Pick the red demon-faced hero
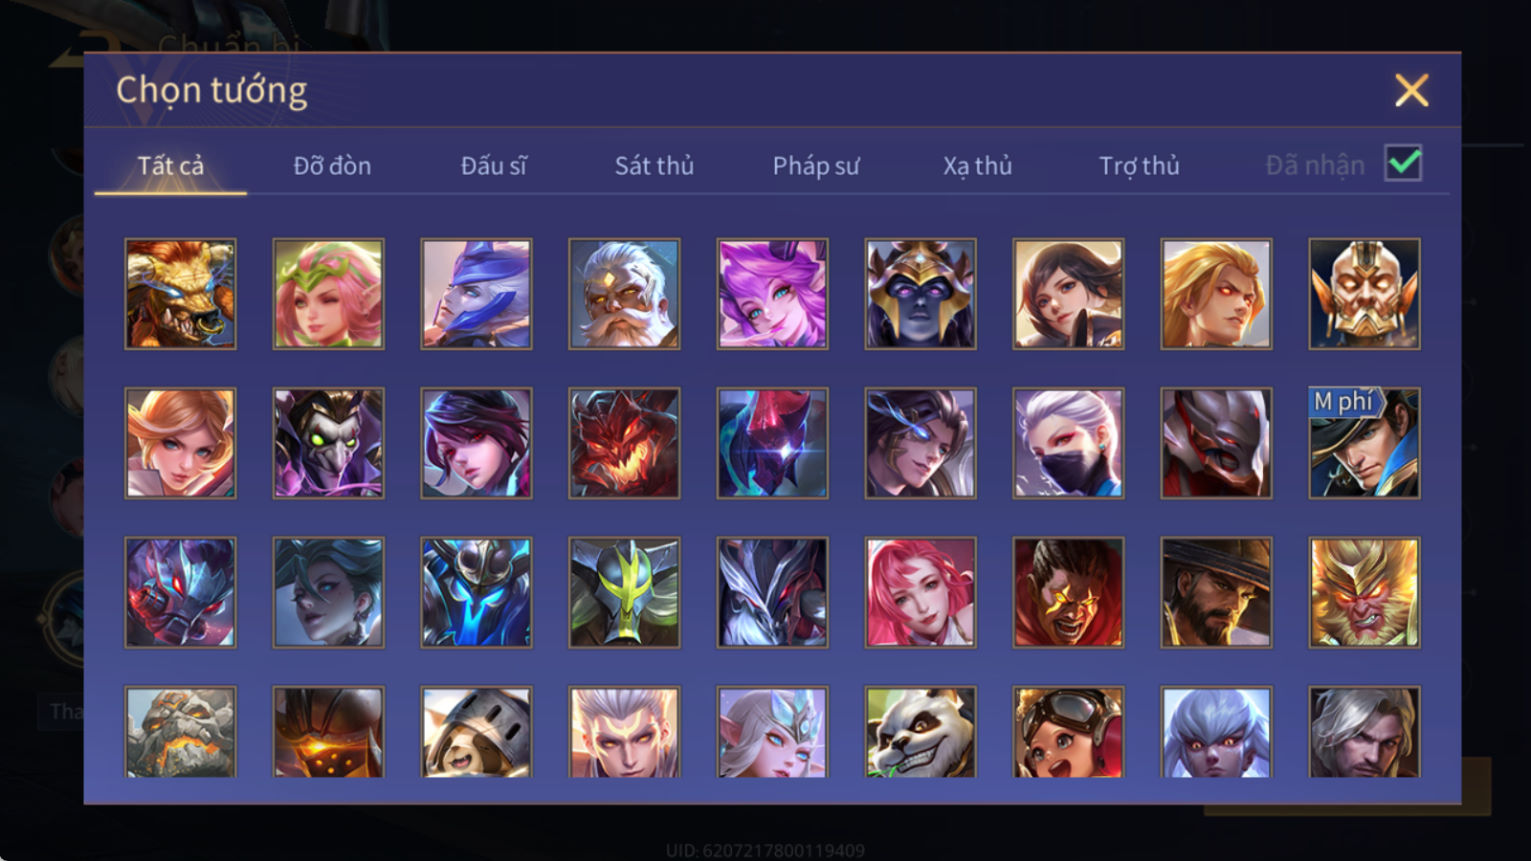Image resolution: width=1531 pixels, height=861 pixels. click(624, 443)
